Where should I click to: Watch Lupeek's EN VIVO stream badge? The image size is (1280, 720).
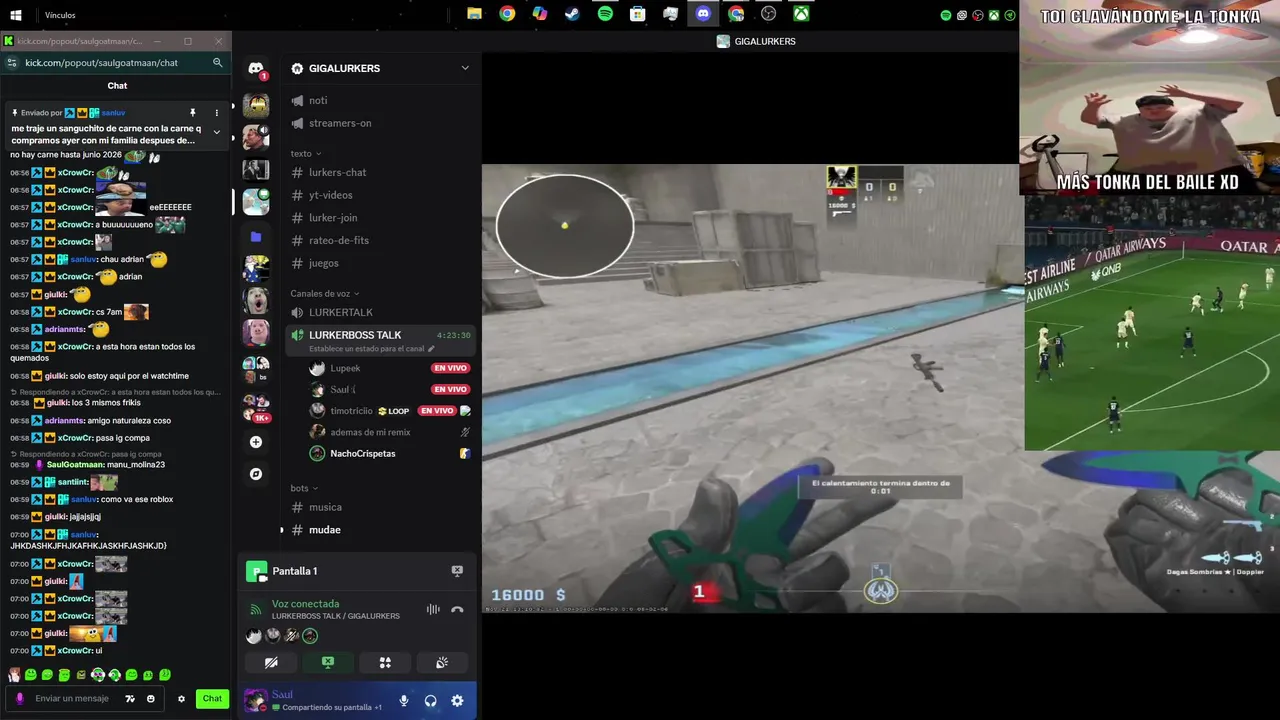click(450, 368)
